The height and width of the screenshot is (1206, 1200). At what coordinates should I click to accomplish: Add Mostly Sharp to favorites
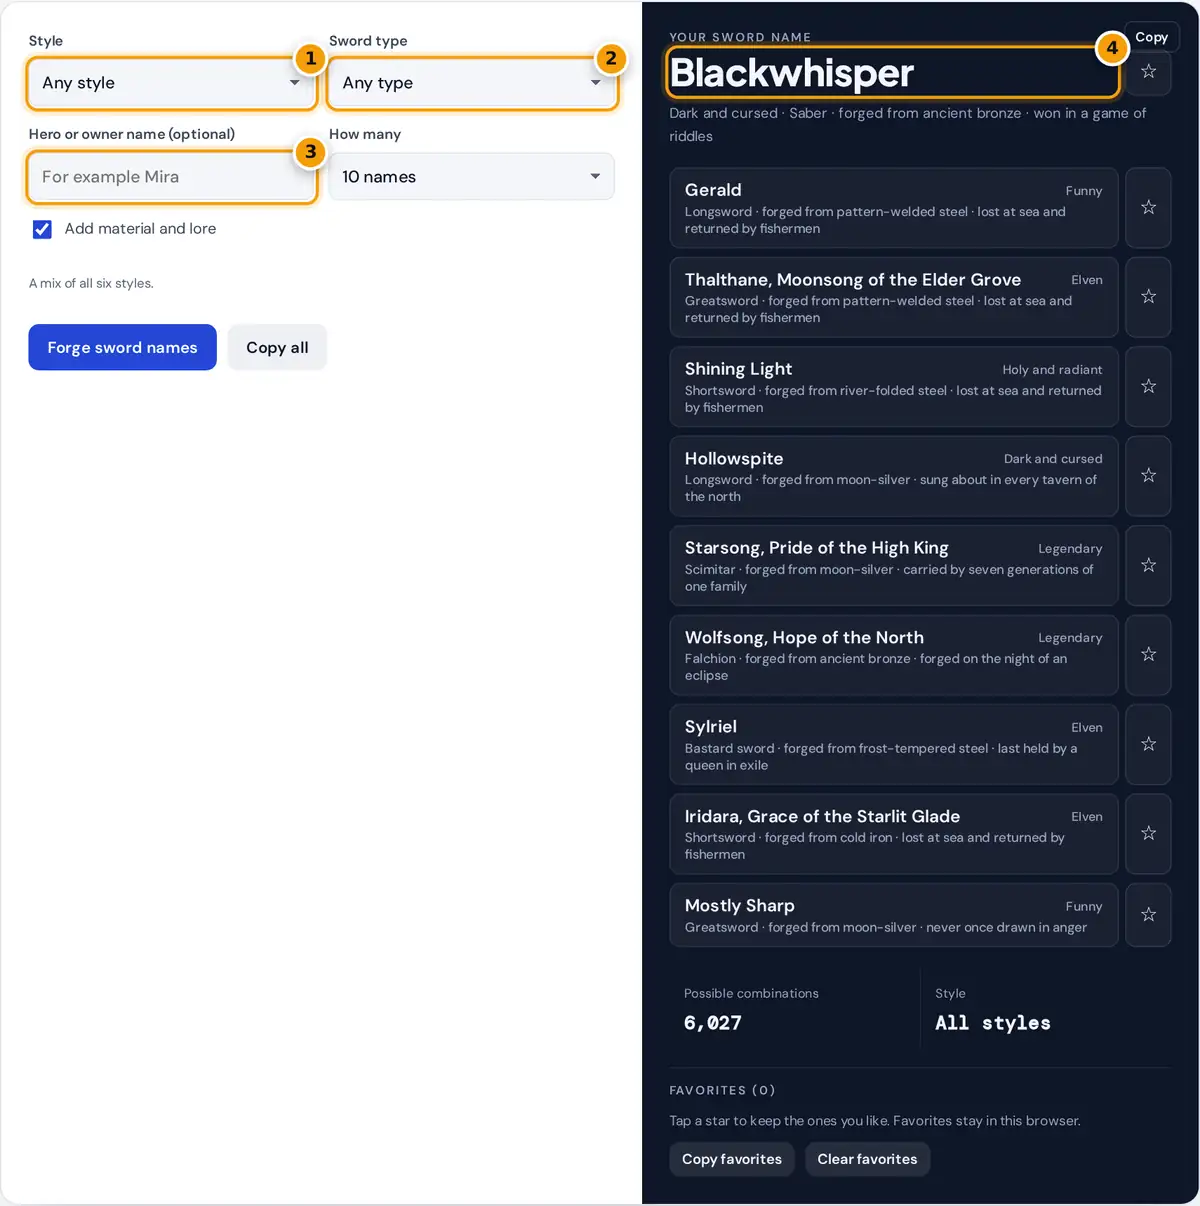(1148, 915)
